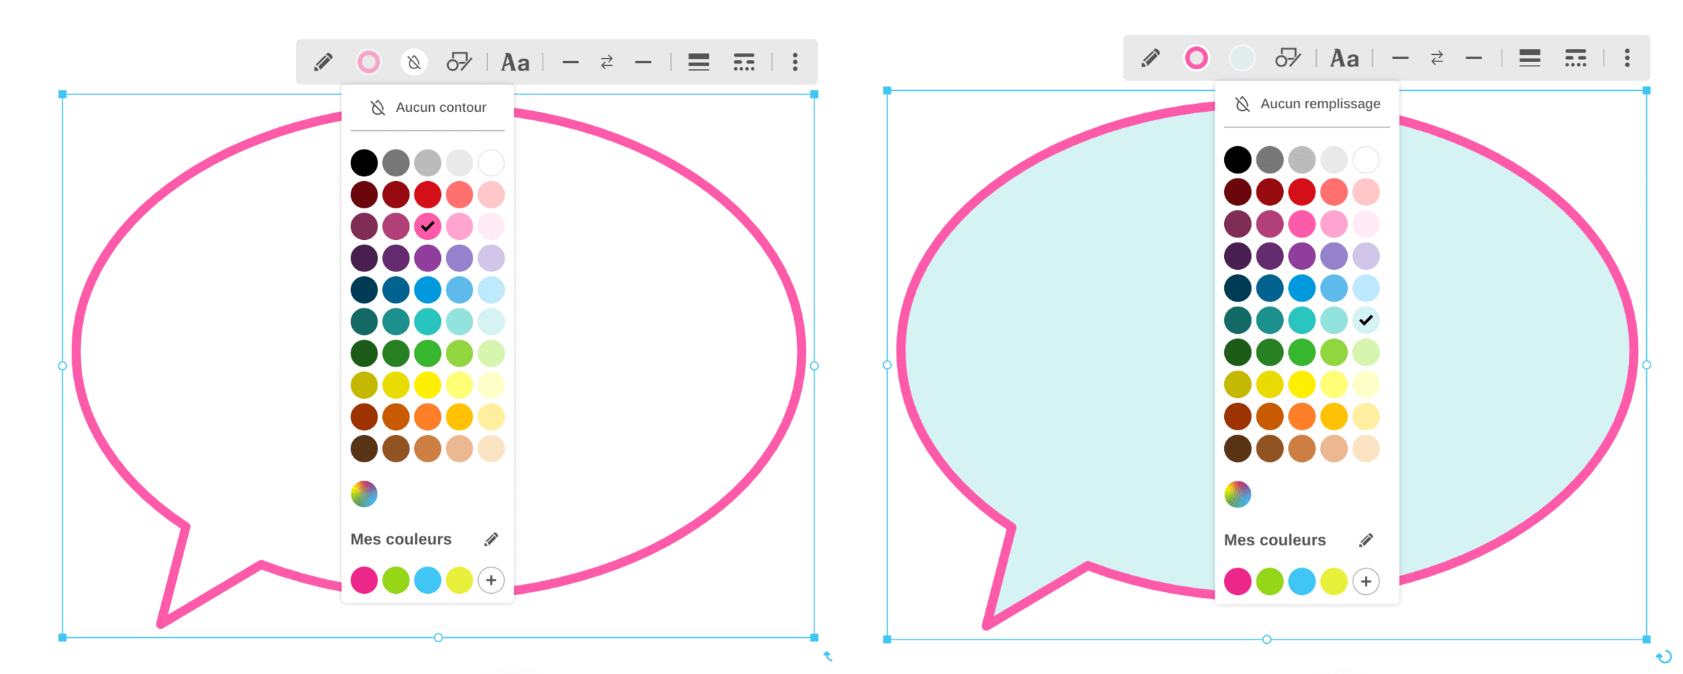Select the checked pink swatch in contour palette

coord(428,226)
